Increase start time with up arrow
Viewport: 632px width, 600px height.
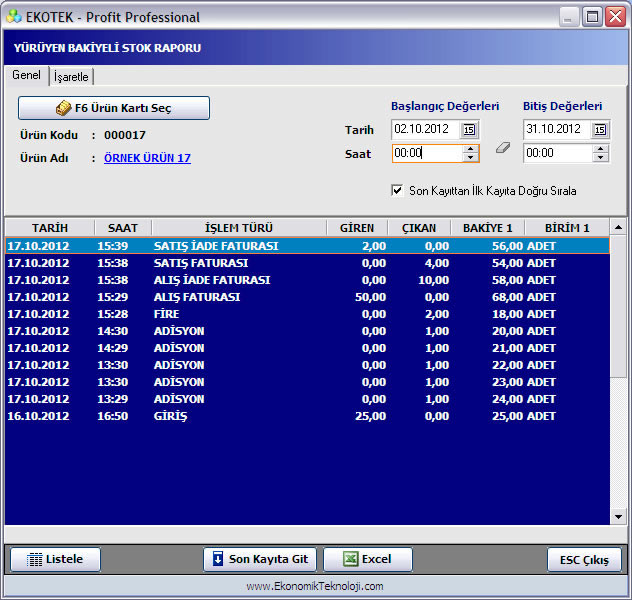470,149
